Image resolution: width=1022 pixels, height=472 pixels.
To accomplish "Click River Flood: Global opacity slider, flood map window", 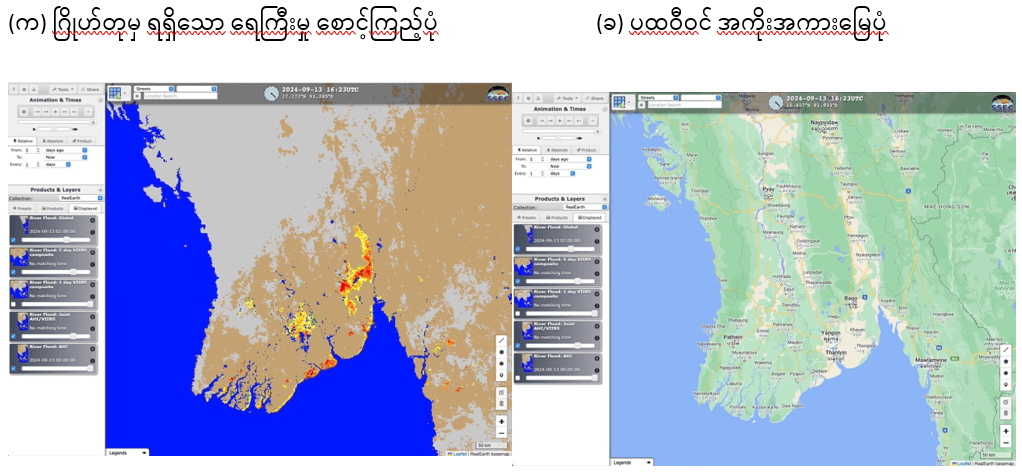I will pyautogui.click(x=56, y=240).
